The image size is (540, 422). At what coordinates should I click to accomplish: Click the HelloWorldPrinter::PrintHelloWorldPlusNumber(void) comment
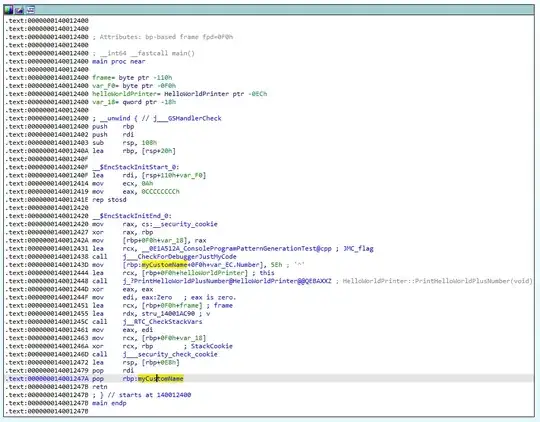click(x=438, y=281)
